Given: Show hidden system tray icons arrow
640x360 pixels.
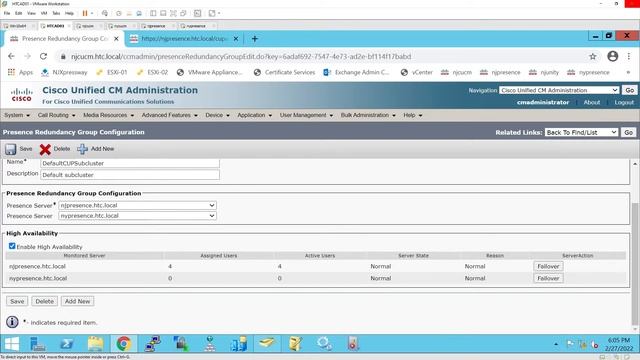Looking at the screenshot, I should click(x=556, y=344).
